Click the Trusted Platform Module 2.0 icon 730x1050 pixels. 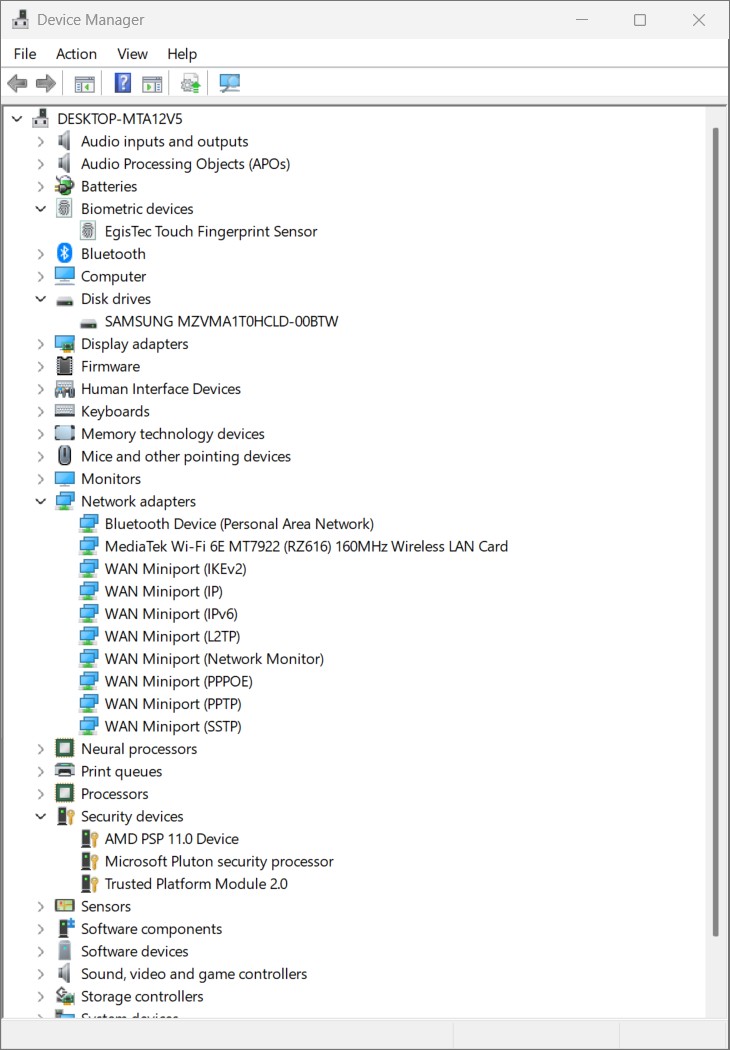[x=89, y=884]
